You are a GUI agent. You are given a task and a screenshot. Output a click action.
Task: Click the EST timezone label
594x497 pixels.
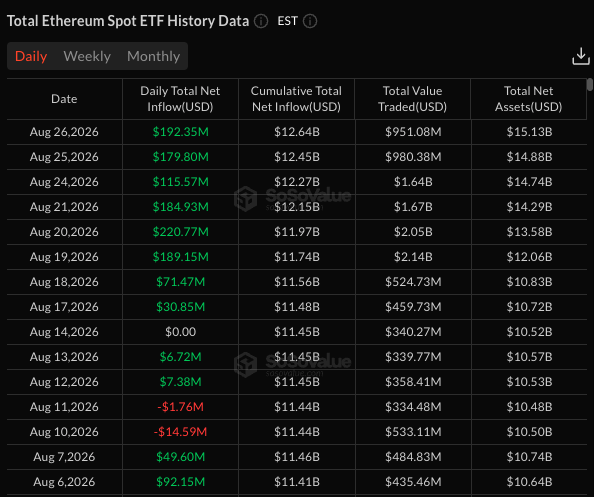[288, 21]
